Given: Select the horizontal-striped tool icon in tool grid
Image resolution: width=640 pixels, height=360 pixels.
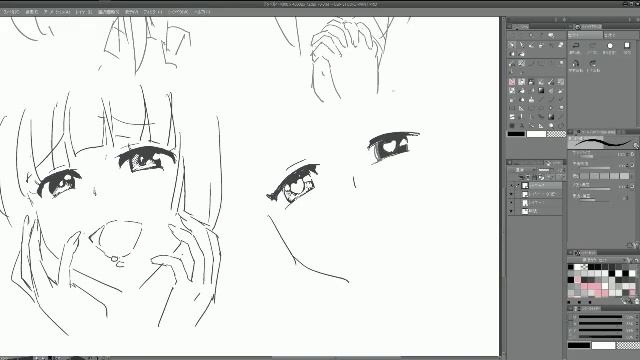Looking at the screenshot, I should coord(512,117).
